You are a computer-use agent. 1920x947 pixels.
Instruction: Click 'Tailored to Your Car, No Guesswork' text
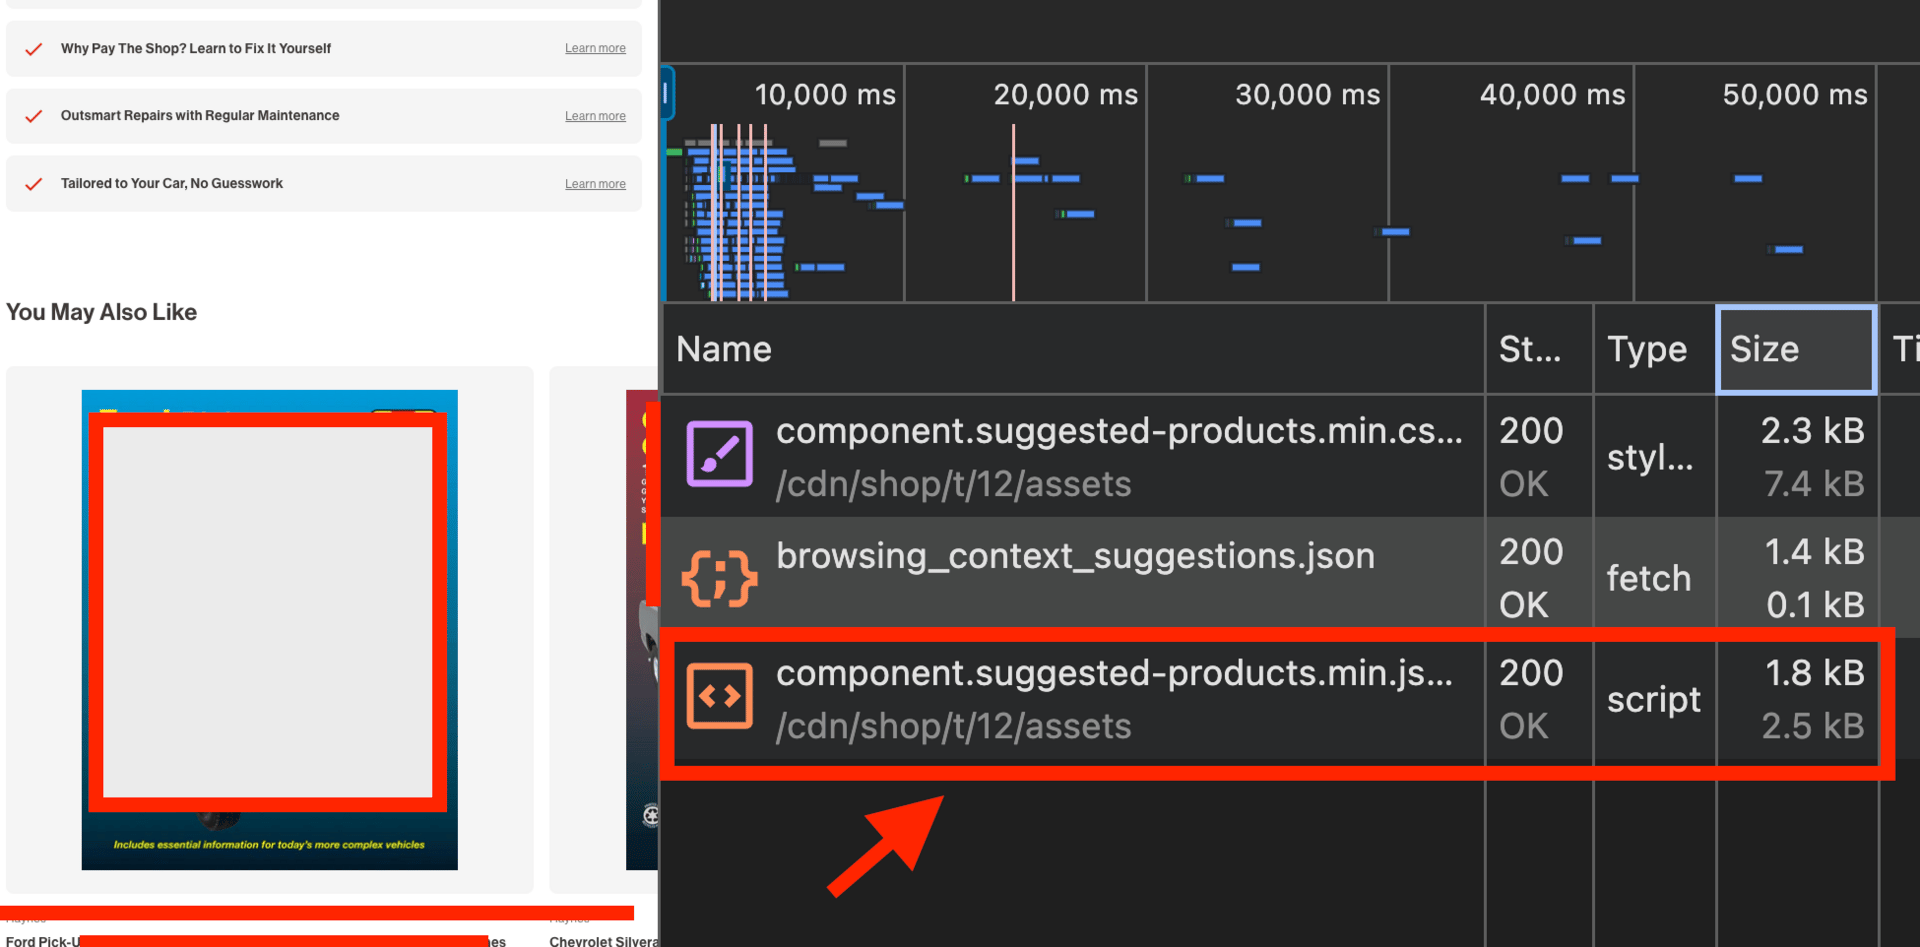tap(172, 184)
